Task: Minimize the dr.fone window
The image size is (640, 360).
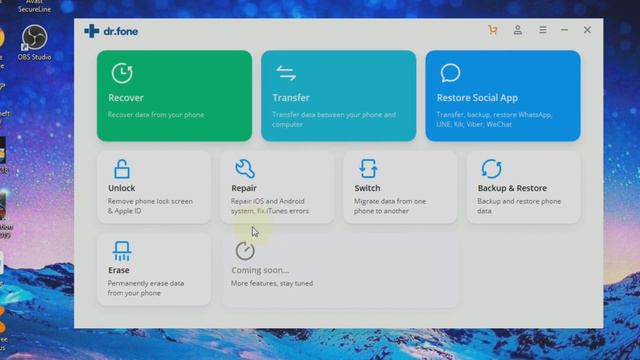Action: (564, 30)
